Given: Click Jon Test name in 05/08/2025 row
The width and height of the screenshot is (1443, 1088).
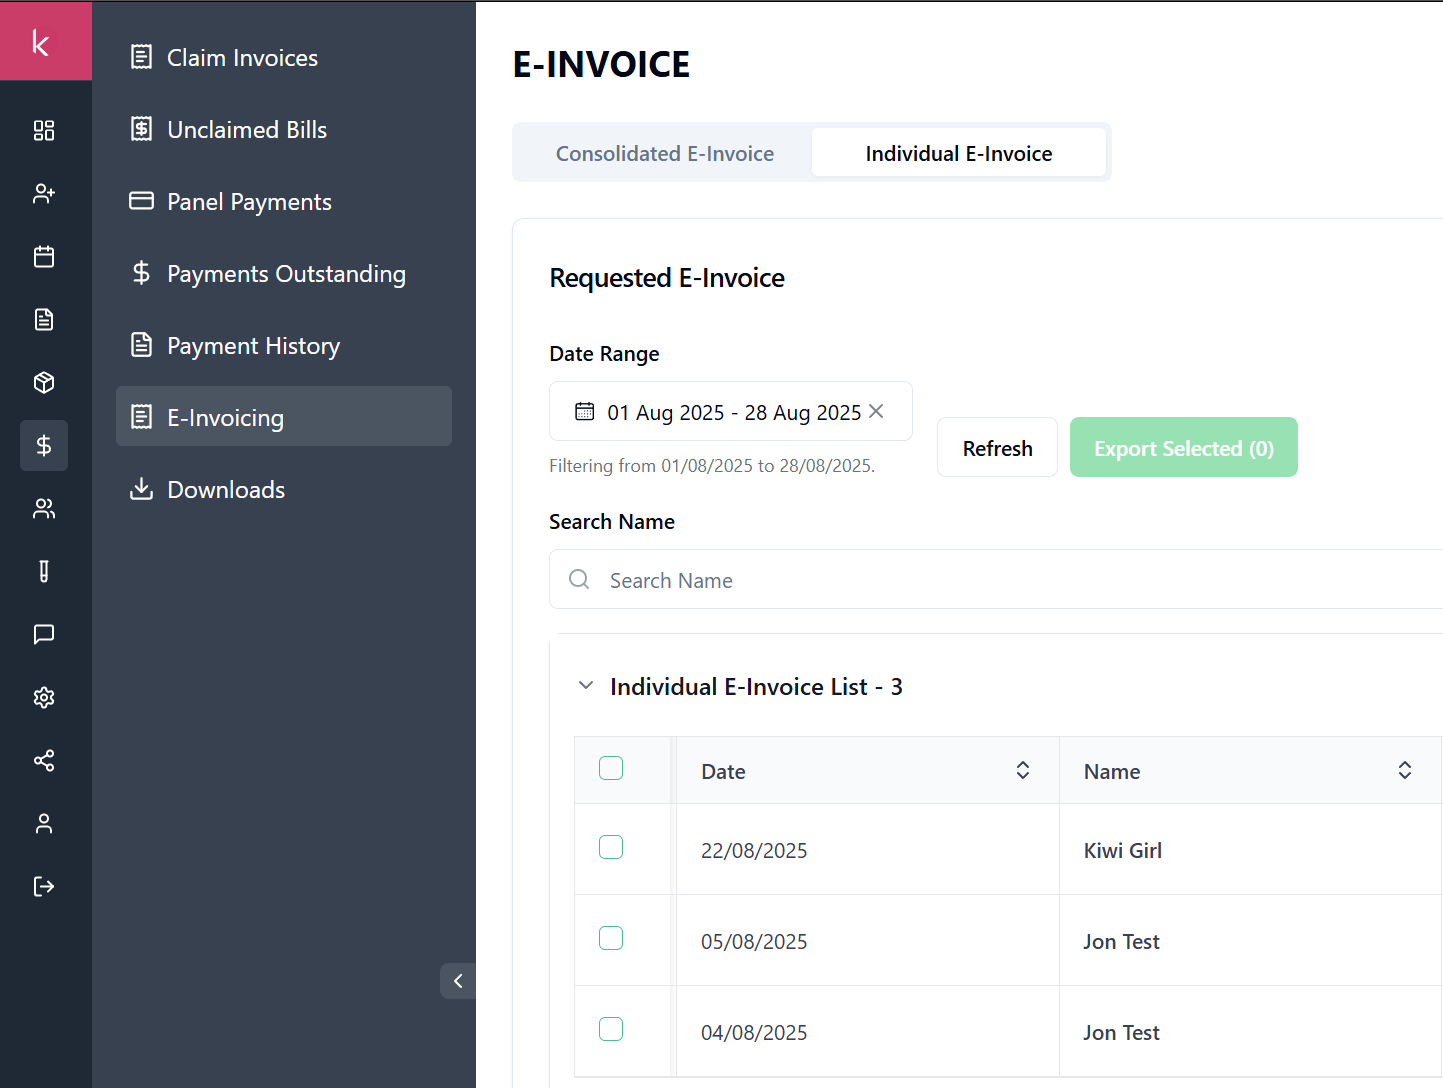Looking at the screenshot, I should 1122,942.
